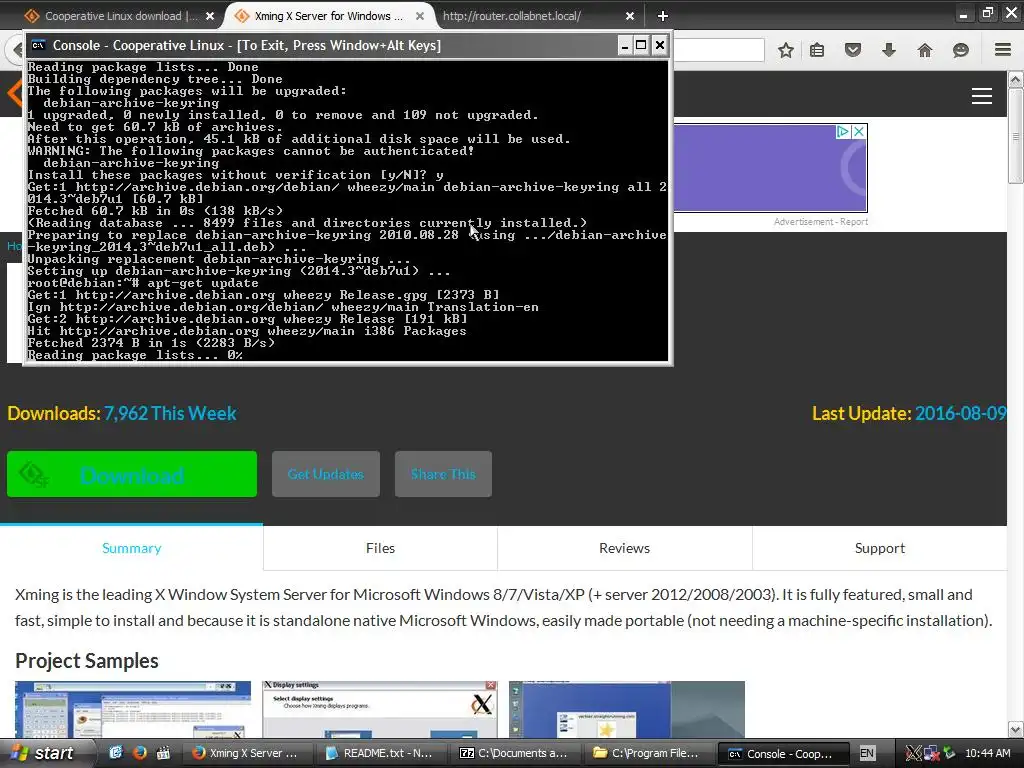Click the EN language indicator in taskbar
Screen dimensions: 1024x768
point(867,753)
